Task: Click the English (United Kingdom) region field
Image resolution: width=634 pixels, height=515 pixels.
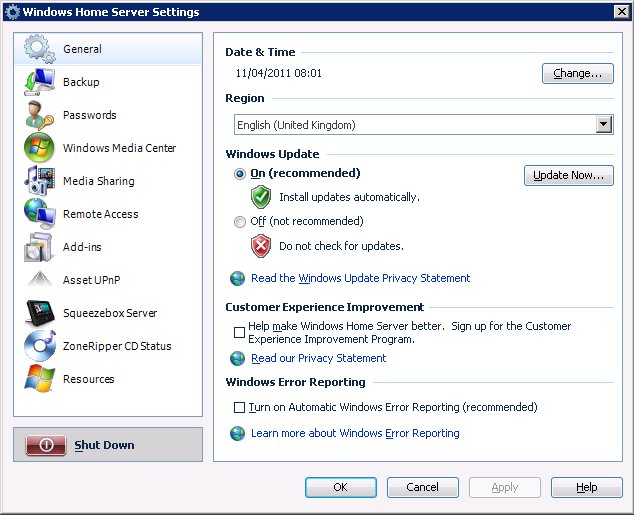Action: click(423, 125)
